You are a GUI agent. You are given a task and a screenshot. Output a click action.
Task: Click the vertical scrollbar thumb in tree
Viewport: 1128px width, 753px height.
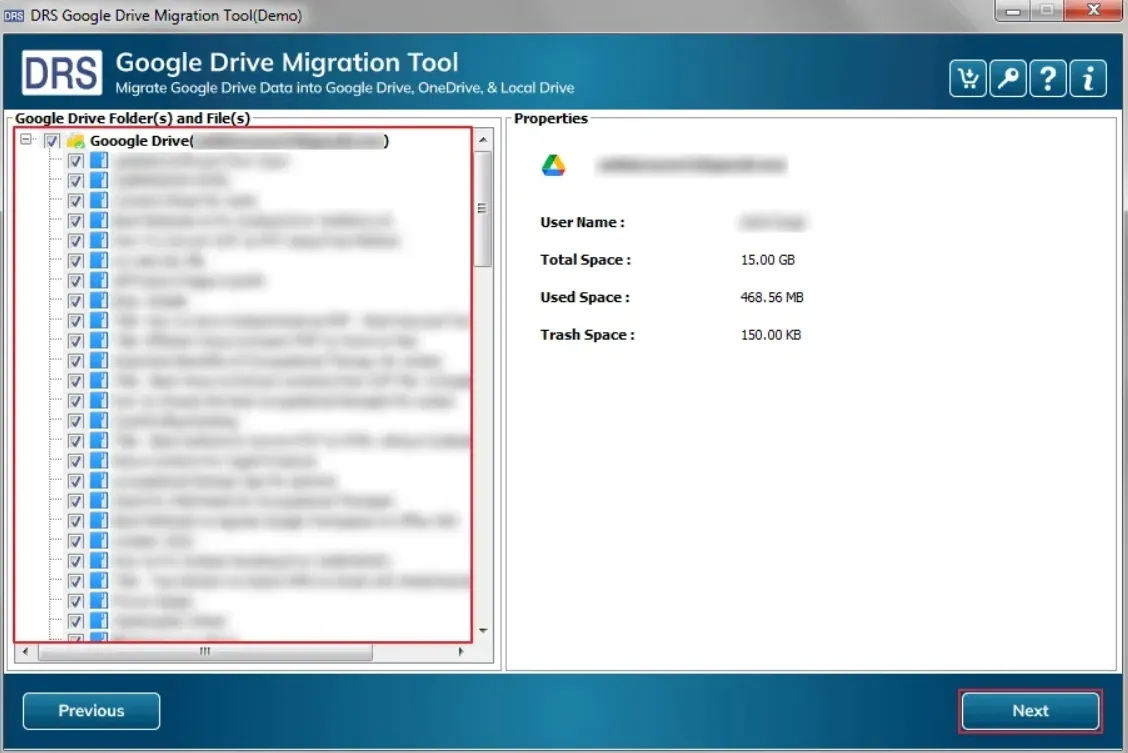pyautogui.click(x=483, y=208)
